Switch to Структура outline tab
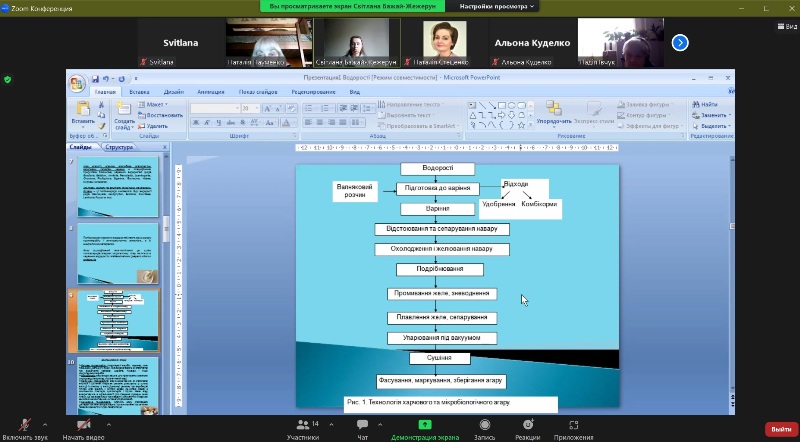 (x=119, y=147)
